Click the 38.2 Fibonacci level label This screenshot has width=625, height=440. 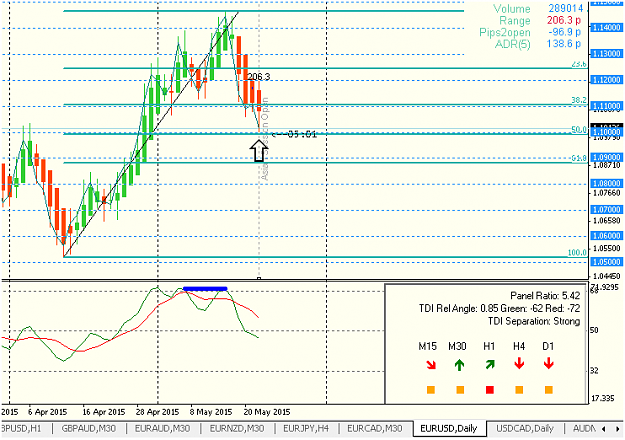tap(579, 100)
